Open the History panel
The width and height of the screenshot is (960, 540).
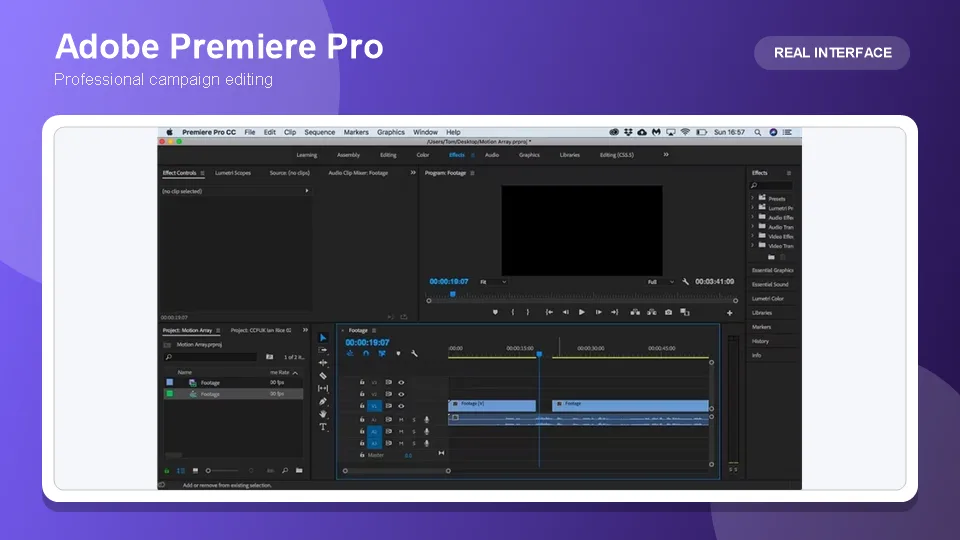pyautogui.click(x=760, y=342)
